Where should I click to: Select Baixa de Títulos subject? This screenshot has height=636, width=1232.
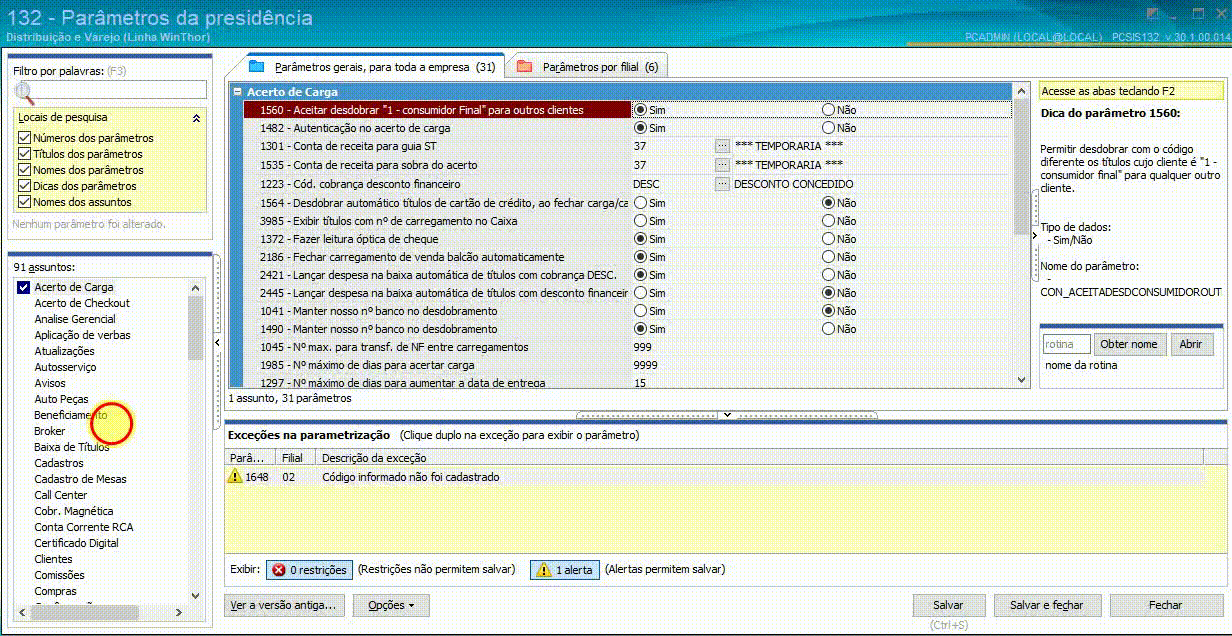tap(72, 447)
